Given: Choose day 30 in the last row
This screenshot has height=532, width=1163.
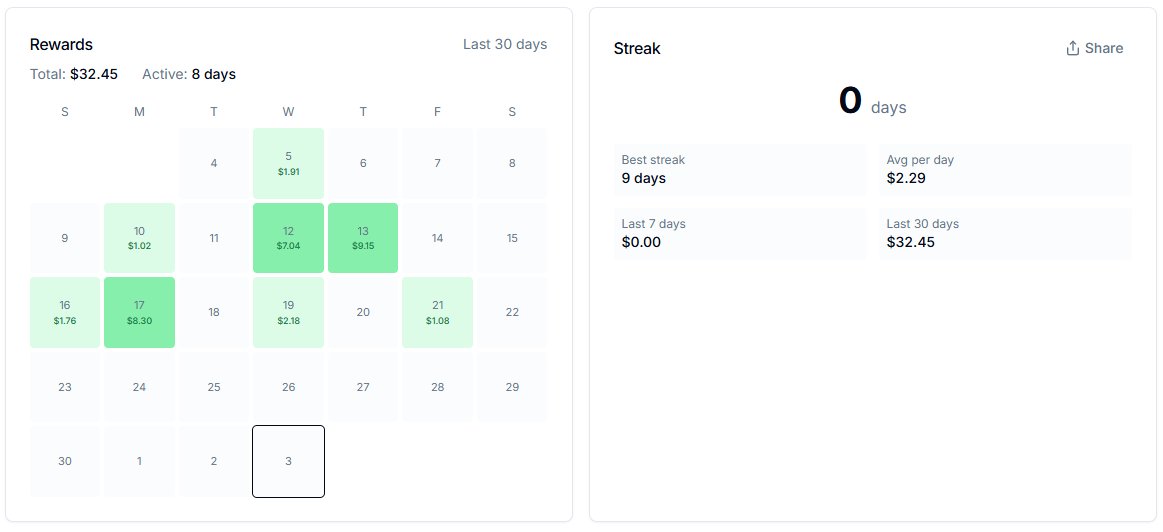Looking at the screenshot, I should pyautogui.click(x=65, y=462).
